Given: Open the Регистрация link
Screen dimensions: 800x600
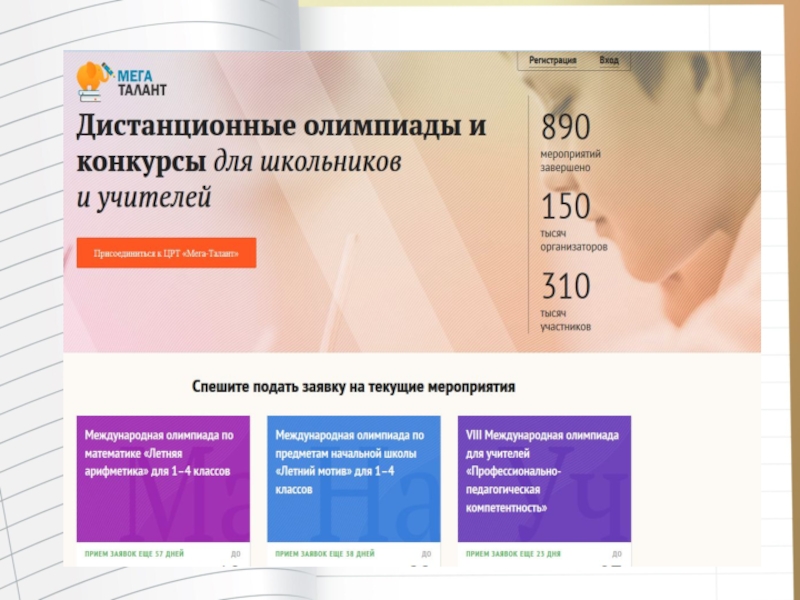Looking at the screenshot, I should [x=553, y=60].
